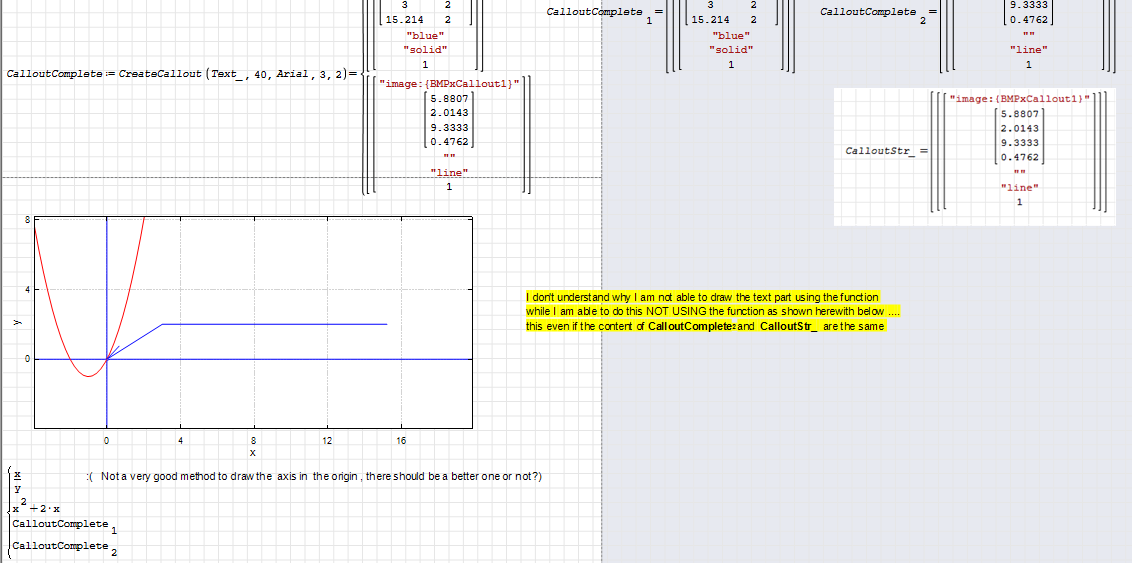Select the yellow highlighted text note
This screenshot has height=563, width=1132.
[705, 312]
